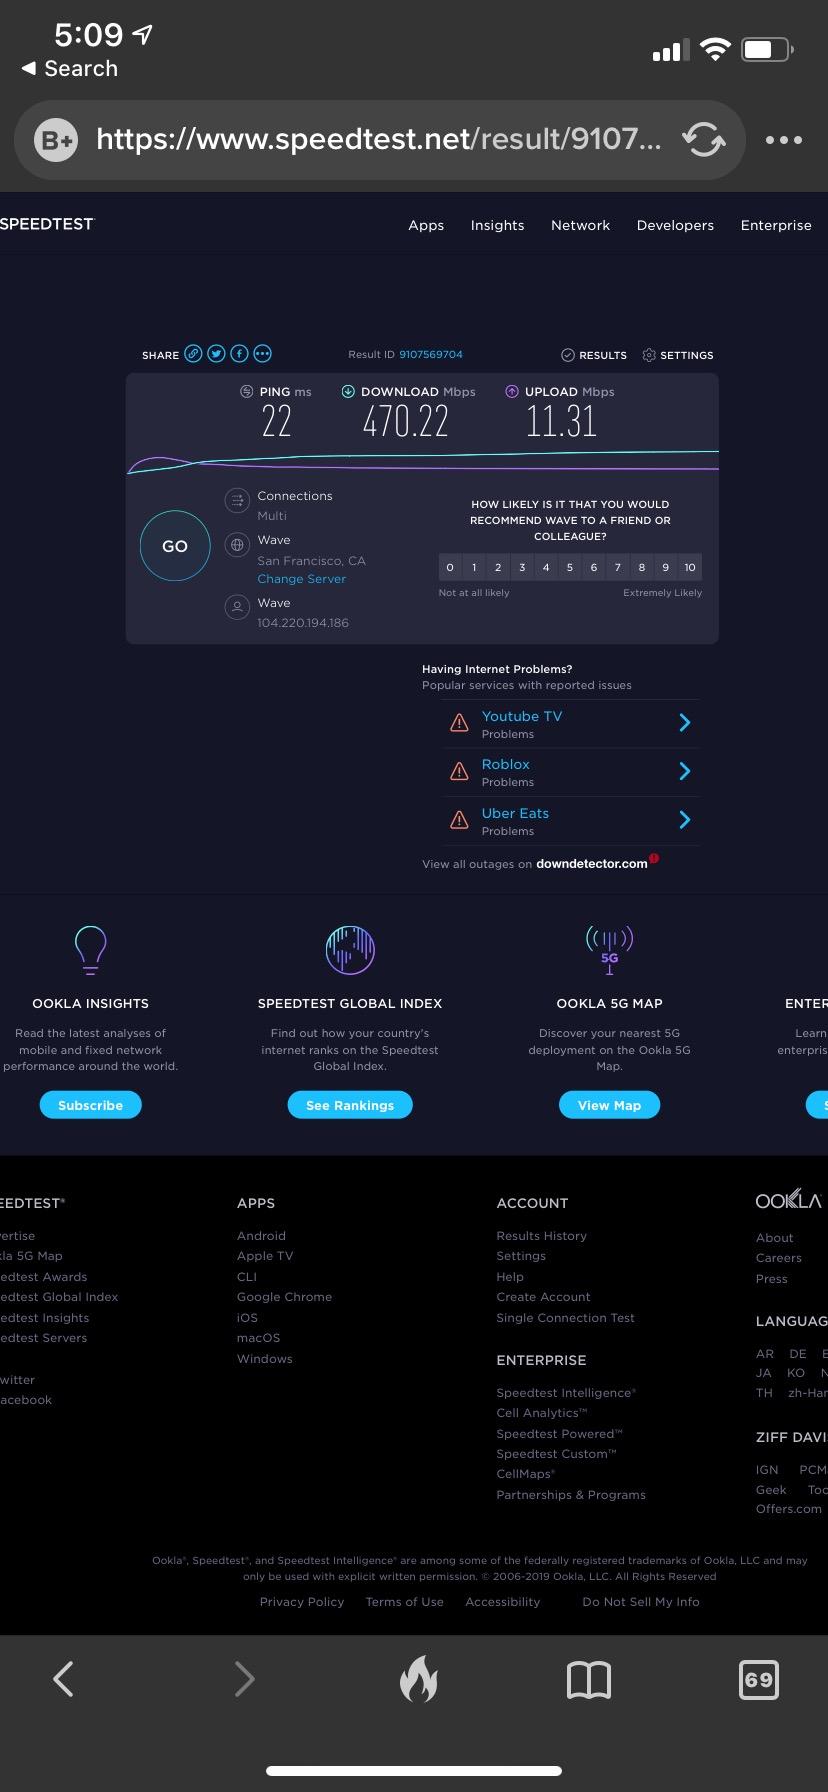Tap the Connections multi icon
Image resolution: width=828 pixels, height=1792 pixels.
237,500
